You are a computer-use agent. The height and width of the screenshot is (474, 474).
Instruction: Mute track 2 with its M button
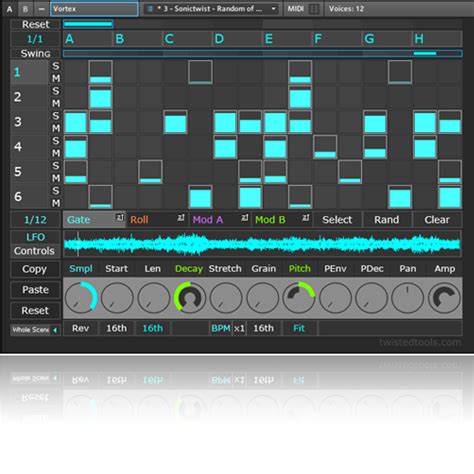[x=56, y=103]
